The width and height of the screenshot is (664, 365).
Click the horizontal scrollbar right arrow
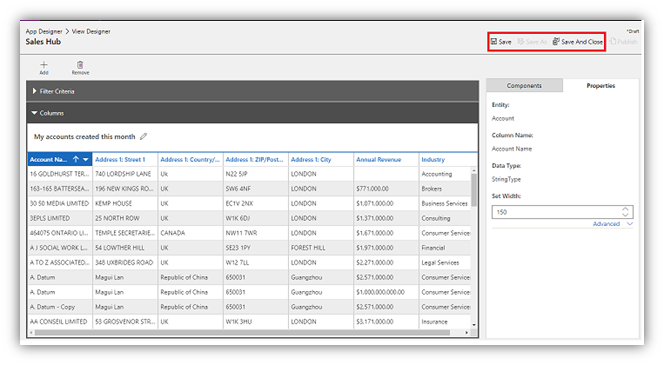click(467, 333)
